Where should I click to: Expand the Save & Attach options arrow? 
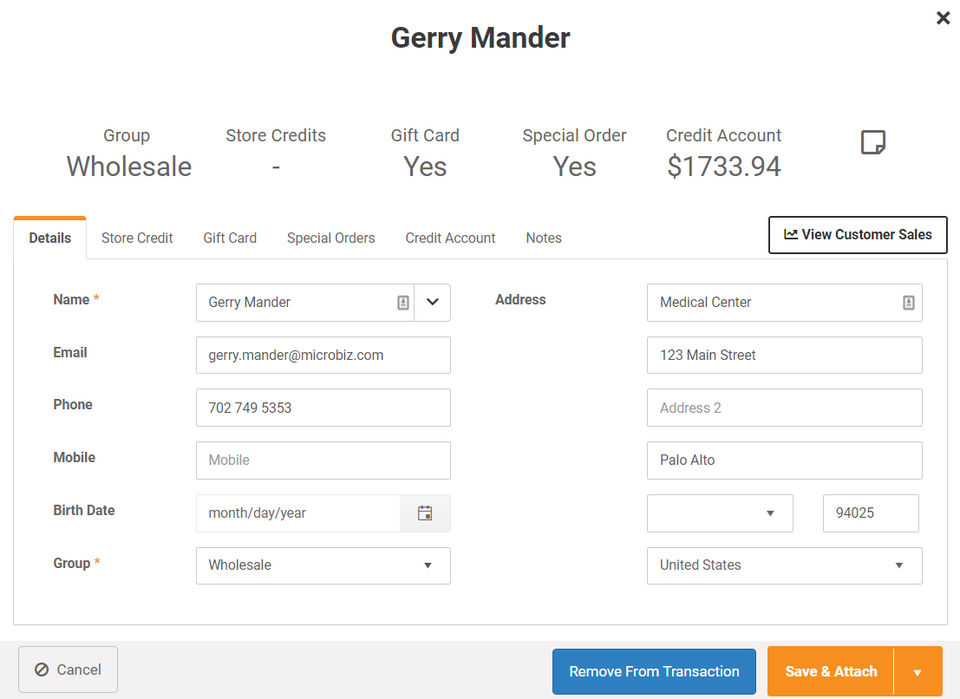tap(917, 672)
